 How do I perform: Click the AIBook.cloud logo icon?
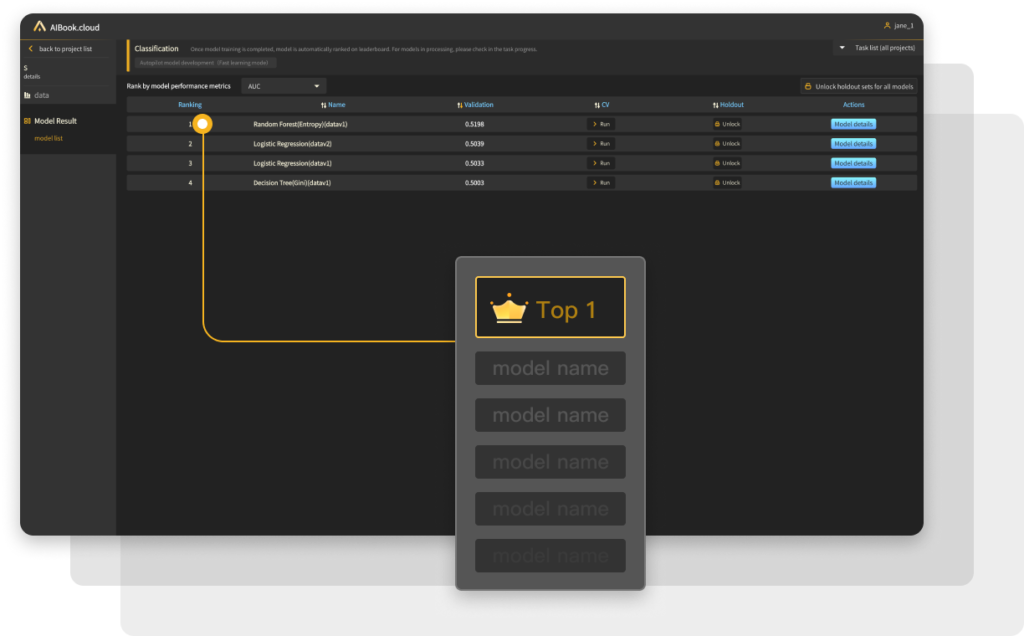point(40,26)
